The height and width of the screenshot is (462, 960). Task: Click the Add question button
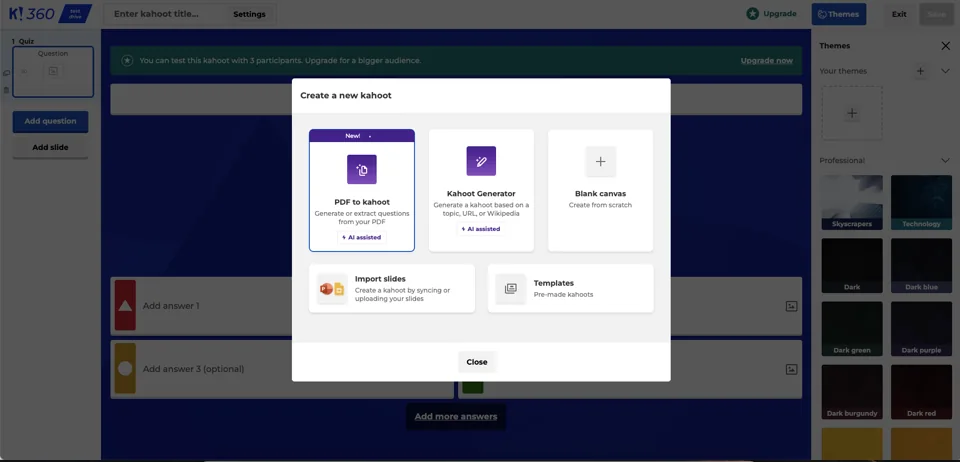[50, 121]
